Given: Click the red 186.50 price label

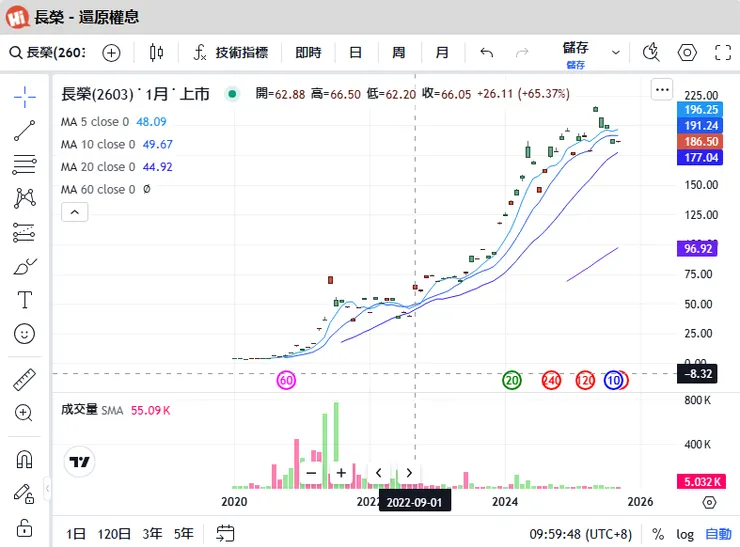Looking at the screenshot, I should tap(700, 141).
